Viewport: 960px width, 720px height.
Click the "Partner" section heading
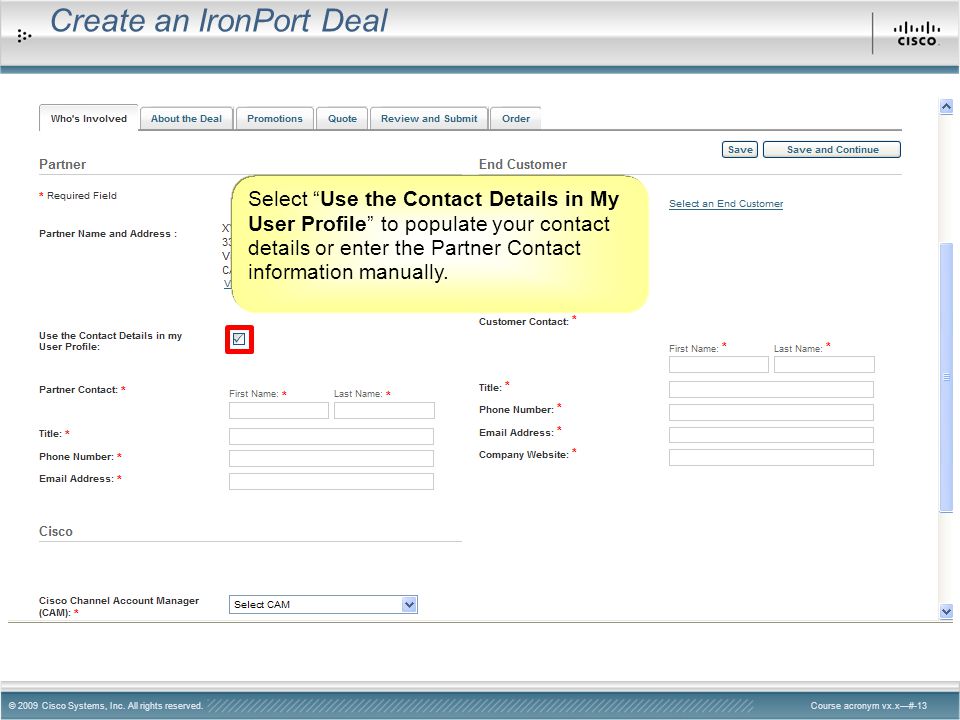(62, 164)
